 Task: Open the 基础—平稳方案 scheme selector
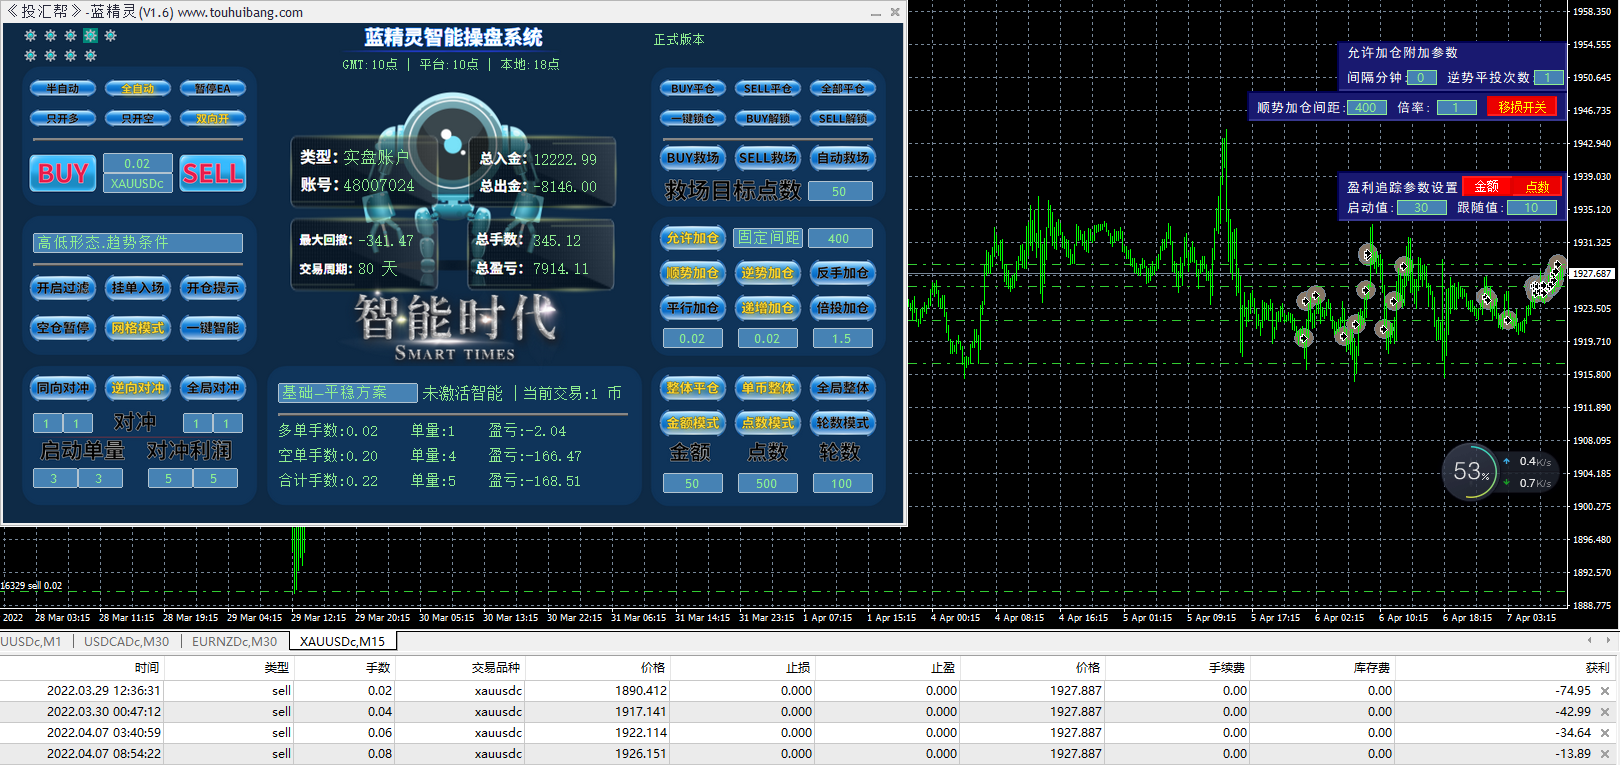pyautogui.click(x=347, y=393)
